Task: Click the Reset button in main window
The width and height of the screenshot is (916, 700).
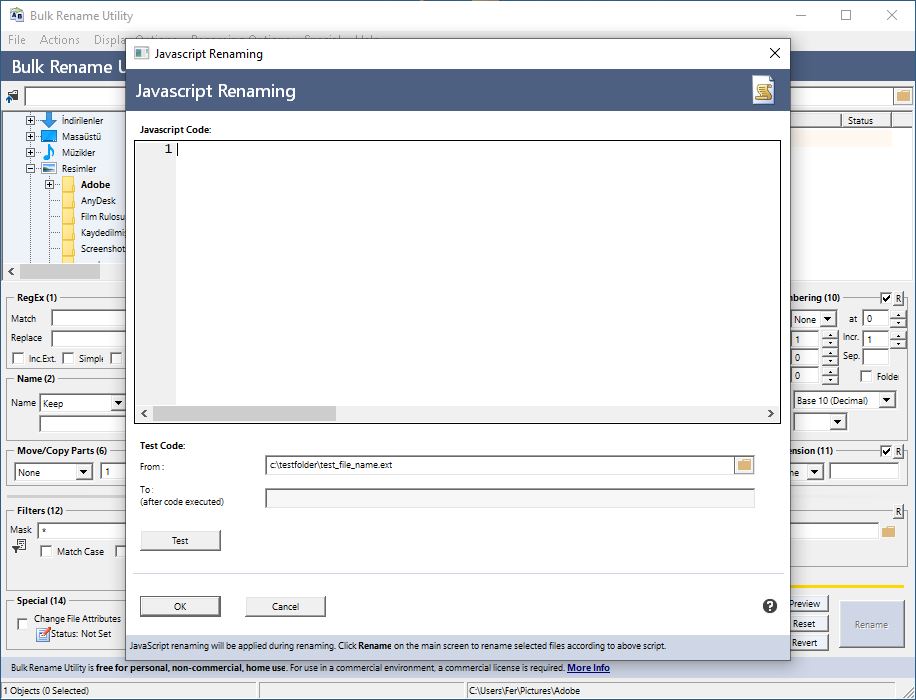Action: 809,623
